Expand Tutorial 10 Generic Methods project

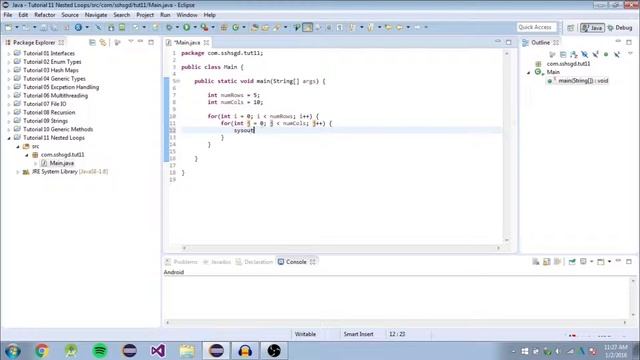[9, 129]
